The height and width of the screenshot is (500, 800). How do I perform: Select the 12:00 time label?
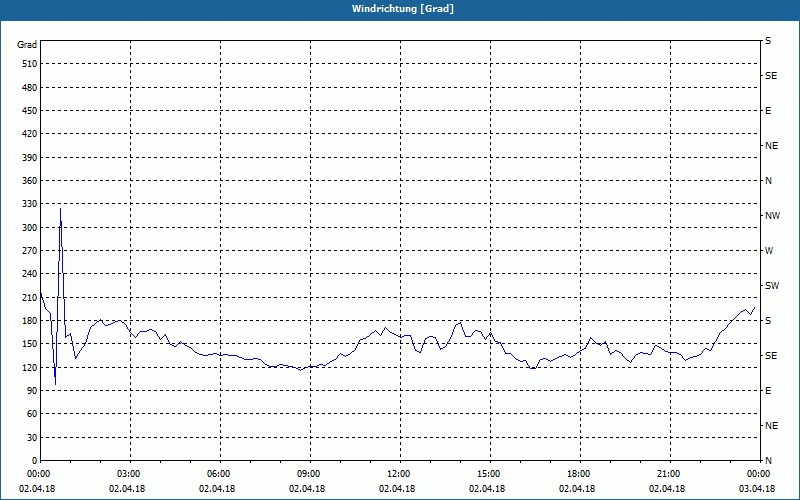(x=397, y=474)
